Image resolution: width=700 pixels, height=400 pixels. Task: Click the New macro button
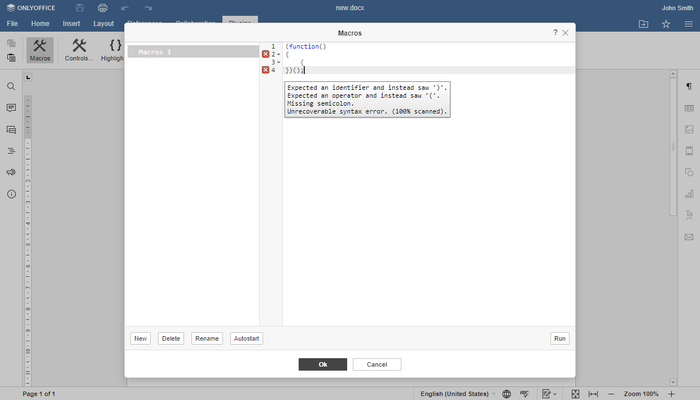click(x=140, y=338)
